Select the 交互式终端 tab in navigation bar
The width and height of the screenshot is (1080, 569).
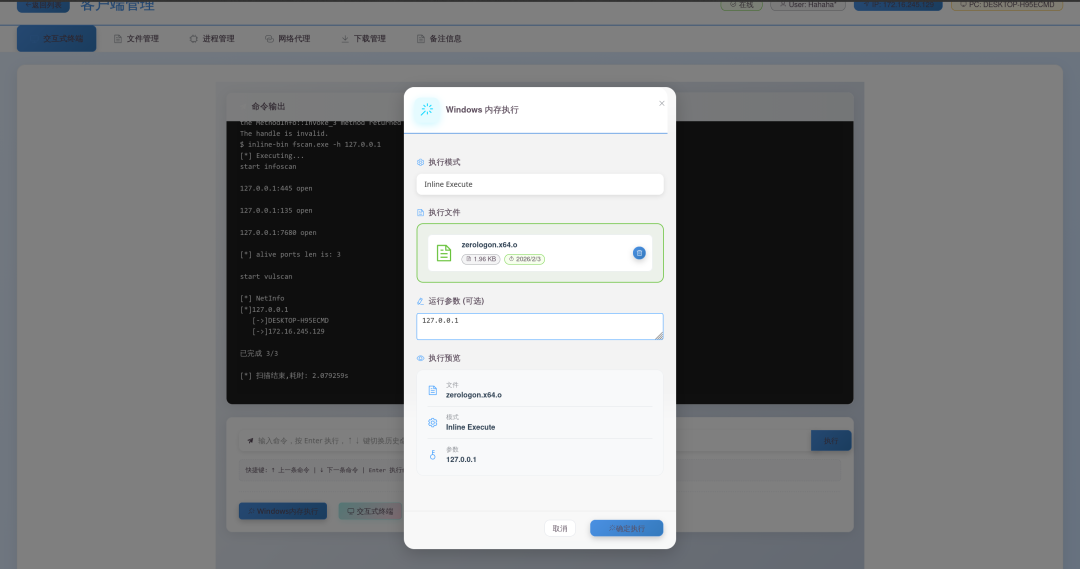56,39
